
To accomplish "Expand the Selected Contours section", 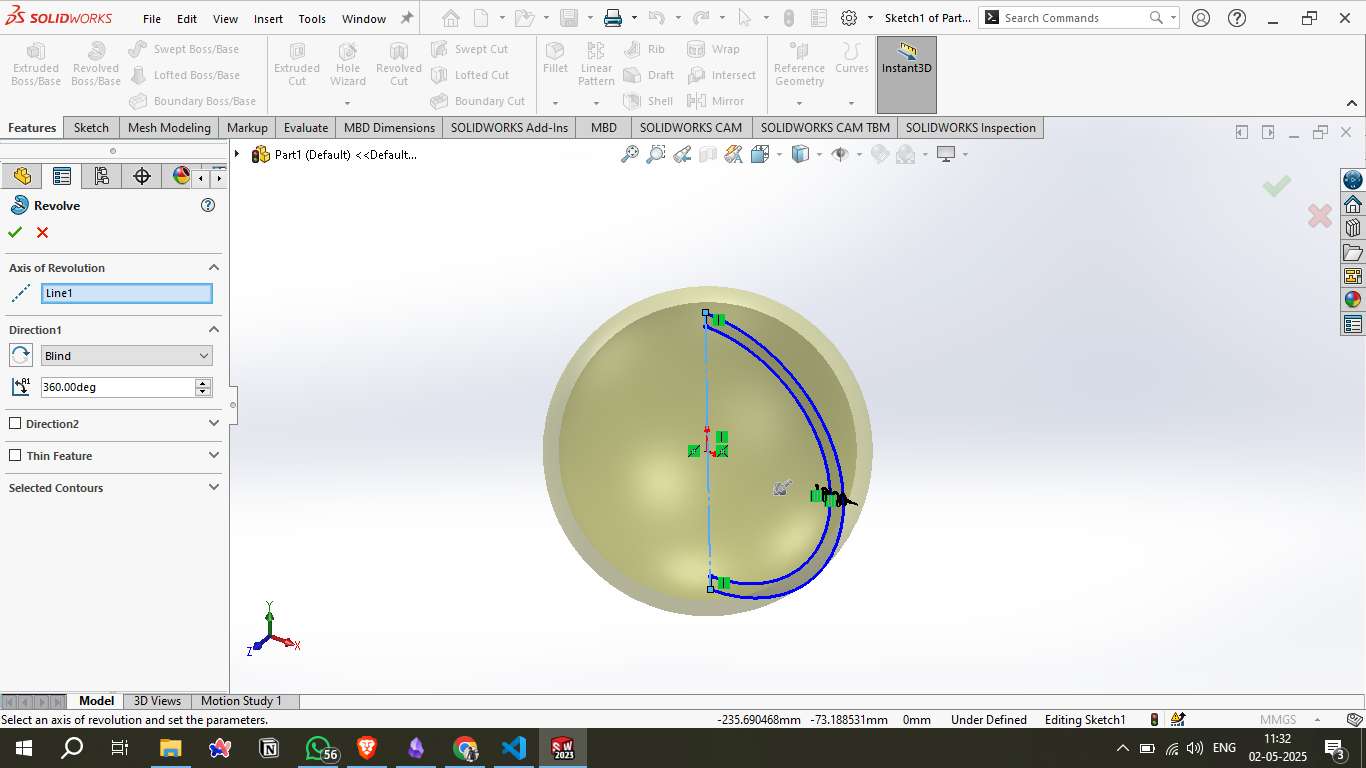I will [214, 488].
